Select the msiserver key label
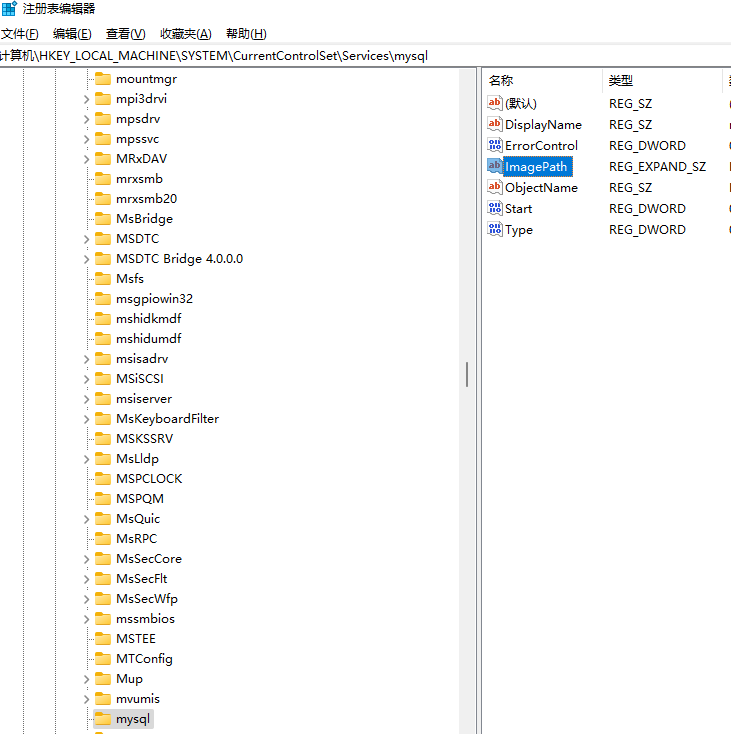Screen dimensions: 731x734 tap(144, 399)
